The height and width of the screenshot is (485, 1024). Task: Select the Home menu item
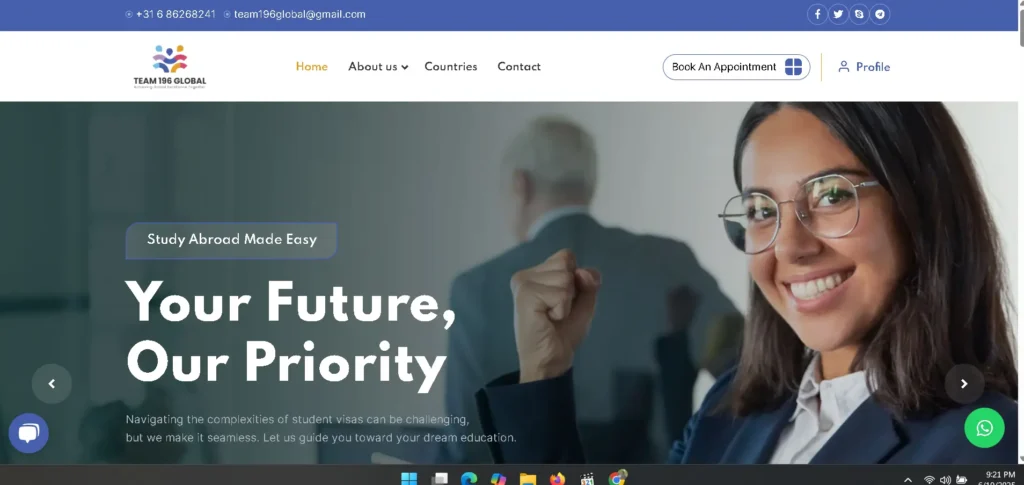point(312,67)
